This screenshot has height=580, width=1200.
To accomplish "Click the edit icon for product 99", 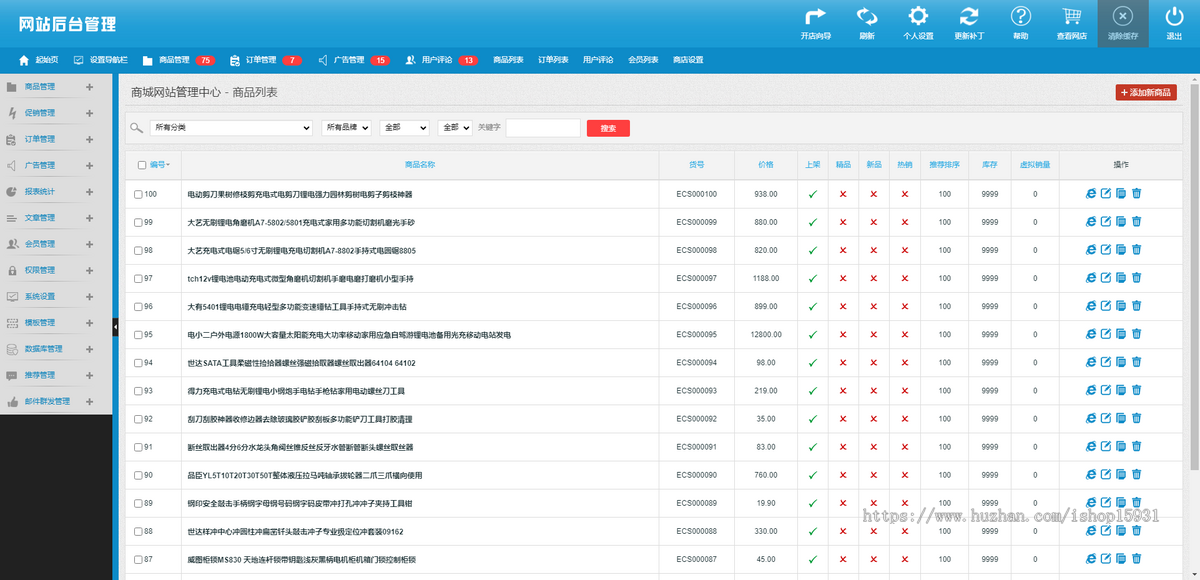I will click(1106, 222).
